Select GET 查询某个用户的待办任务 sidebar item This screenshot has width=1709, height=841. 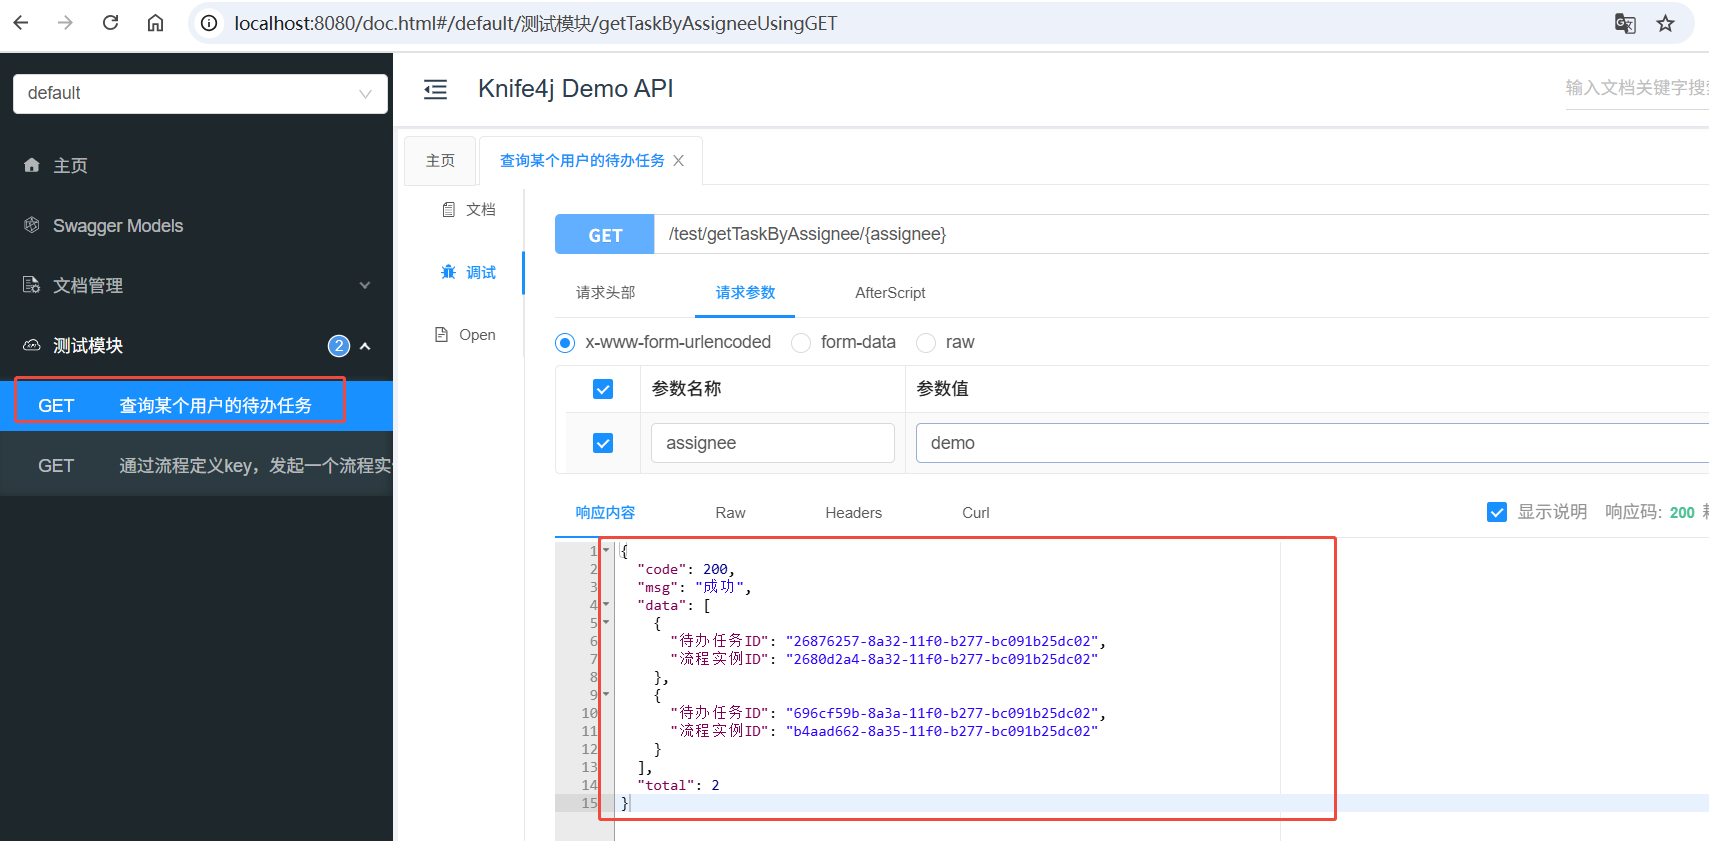pos(196,405)
